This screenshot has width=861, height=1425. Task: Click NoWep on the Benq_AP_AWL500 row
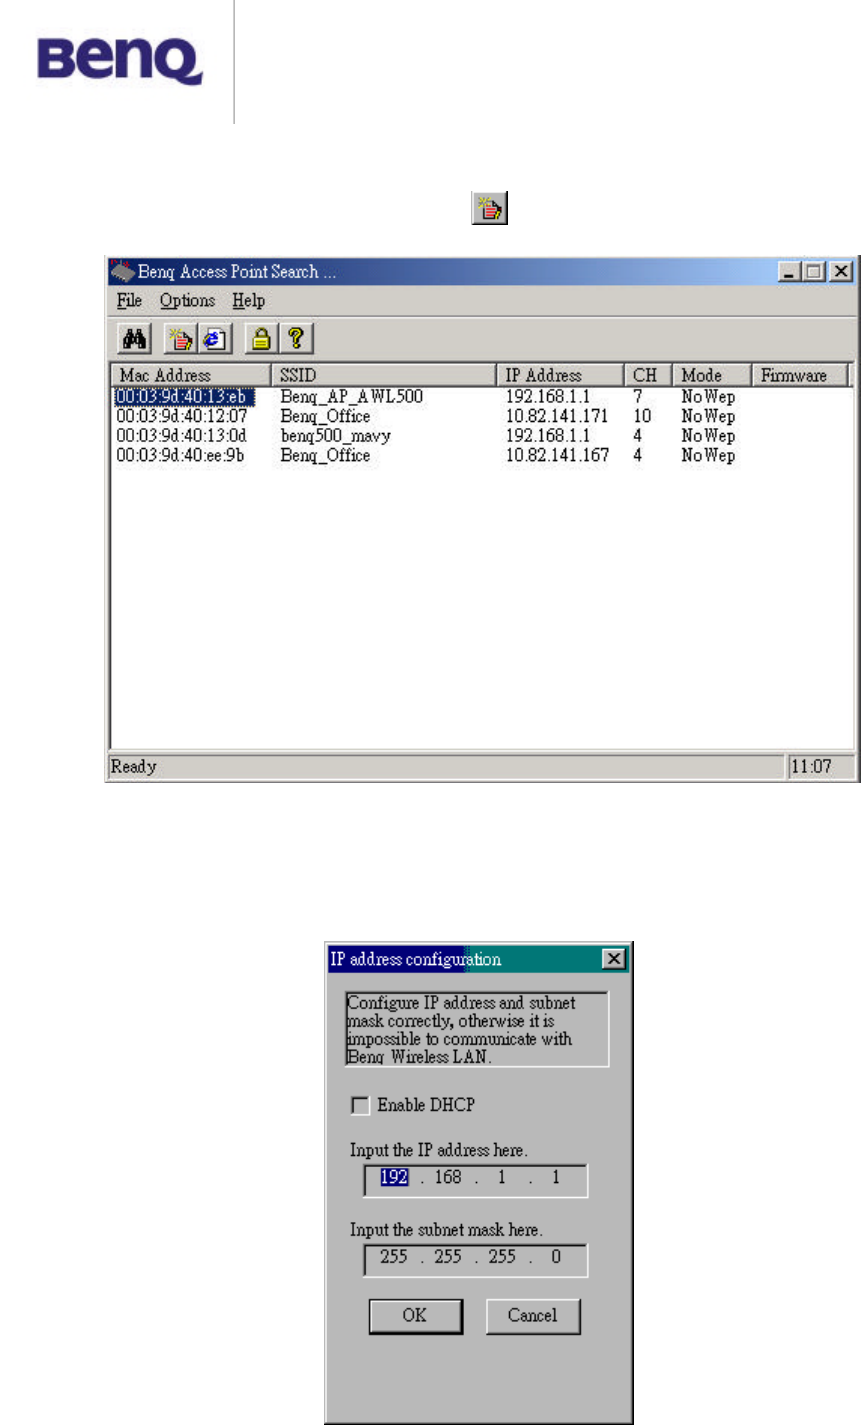tap(708, 397)
